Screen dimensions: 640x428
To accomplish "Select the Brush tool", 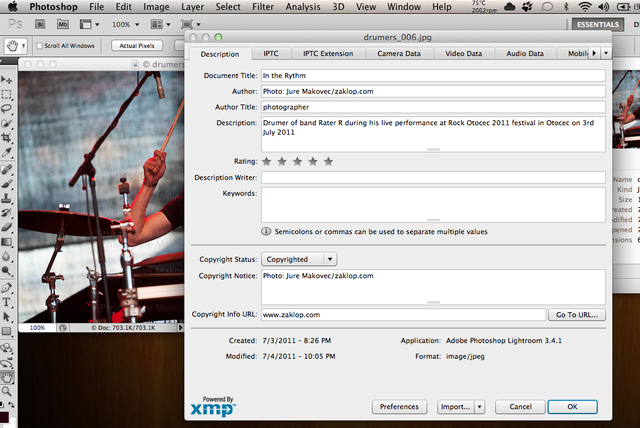I will click(6, 184).
